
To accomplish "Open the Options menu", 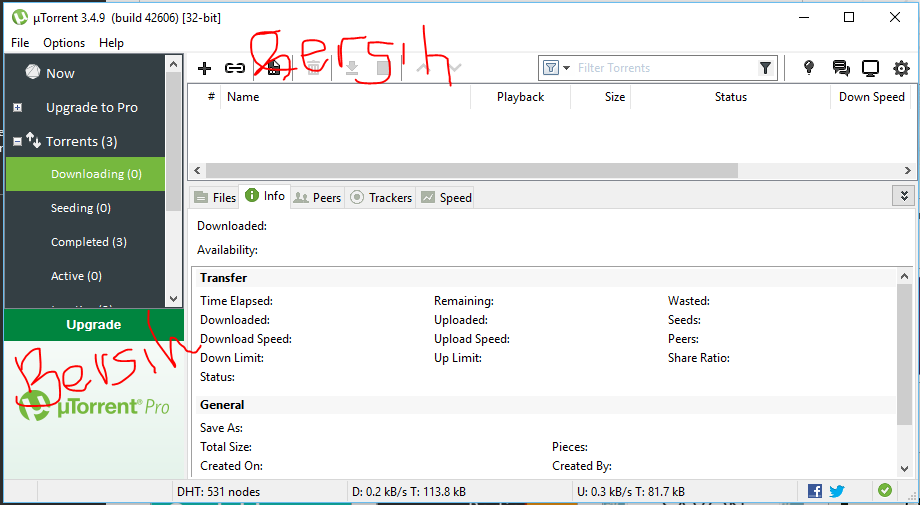I will (x=64, y=43).
